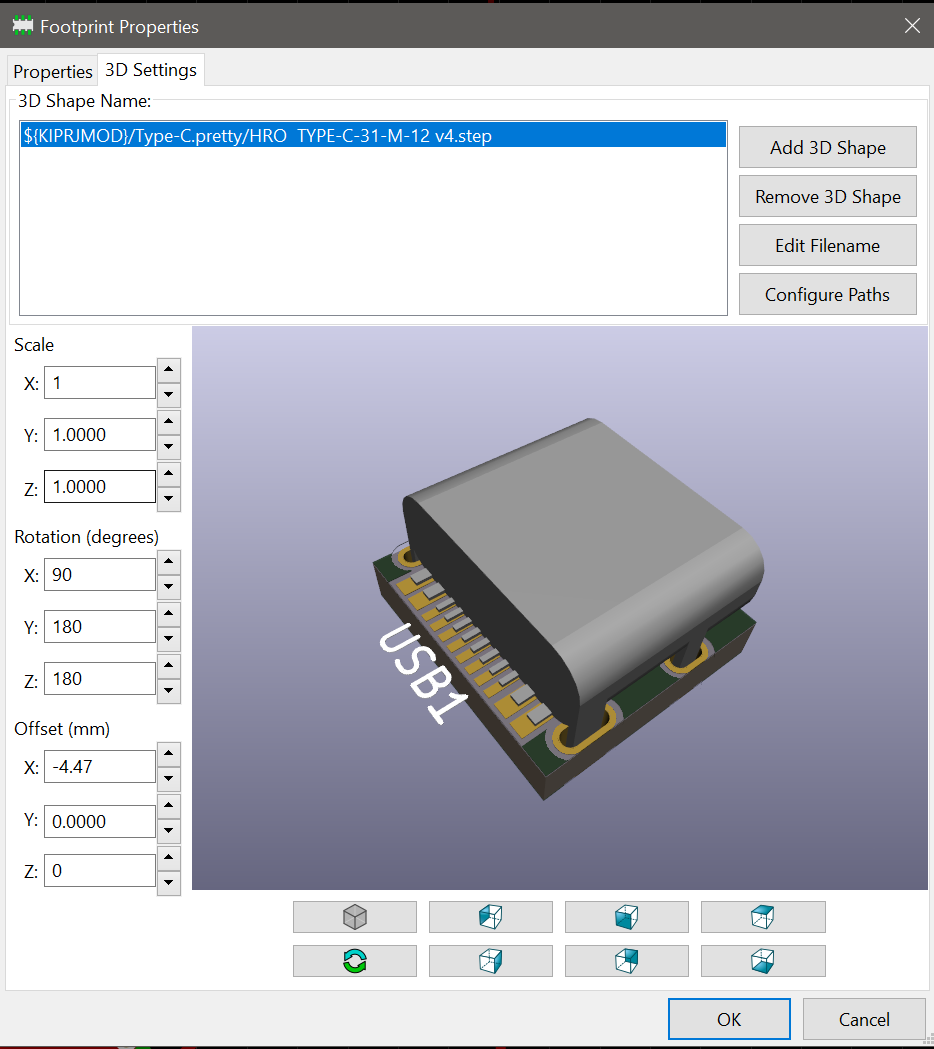Screen dimensions: 934x1049
Task: Increase the Scale X value with up arrow
Action: pyautogui.click(x=169, y=370)
